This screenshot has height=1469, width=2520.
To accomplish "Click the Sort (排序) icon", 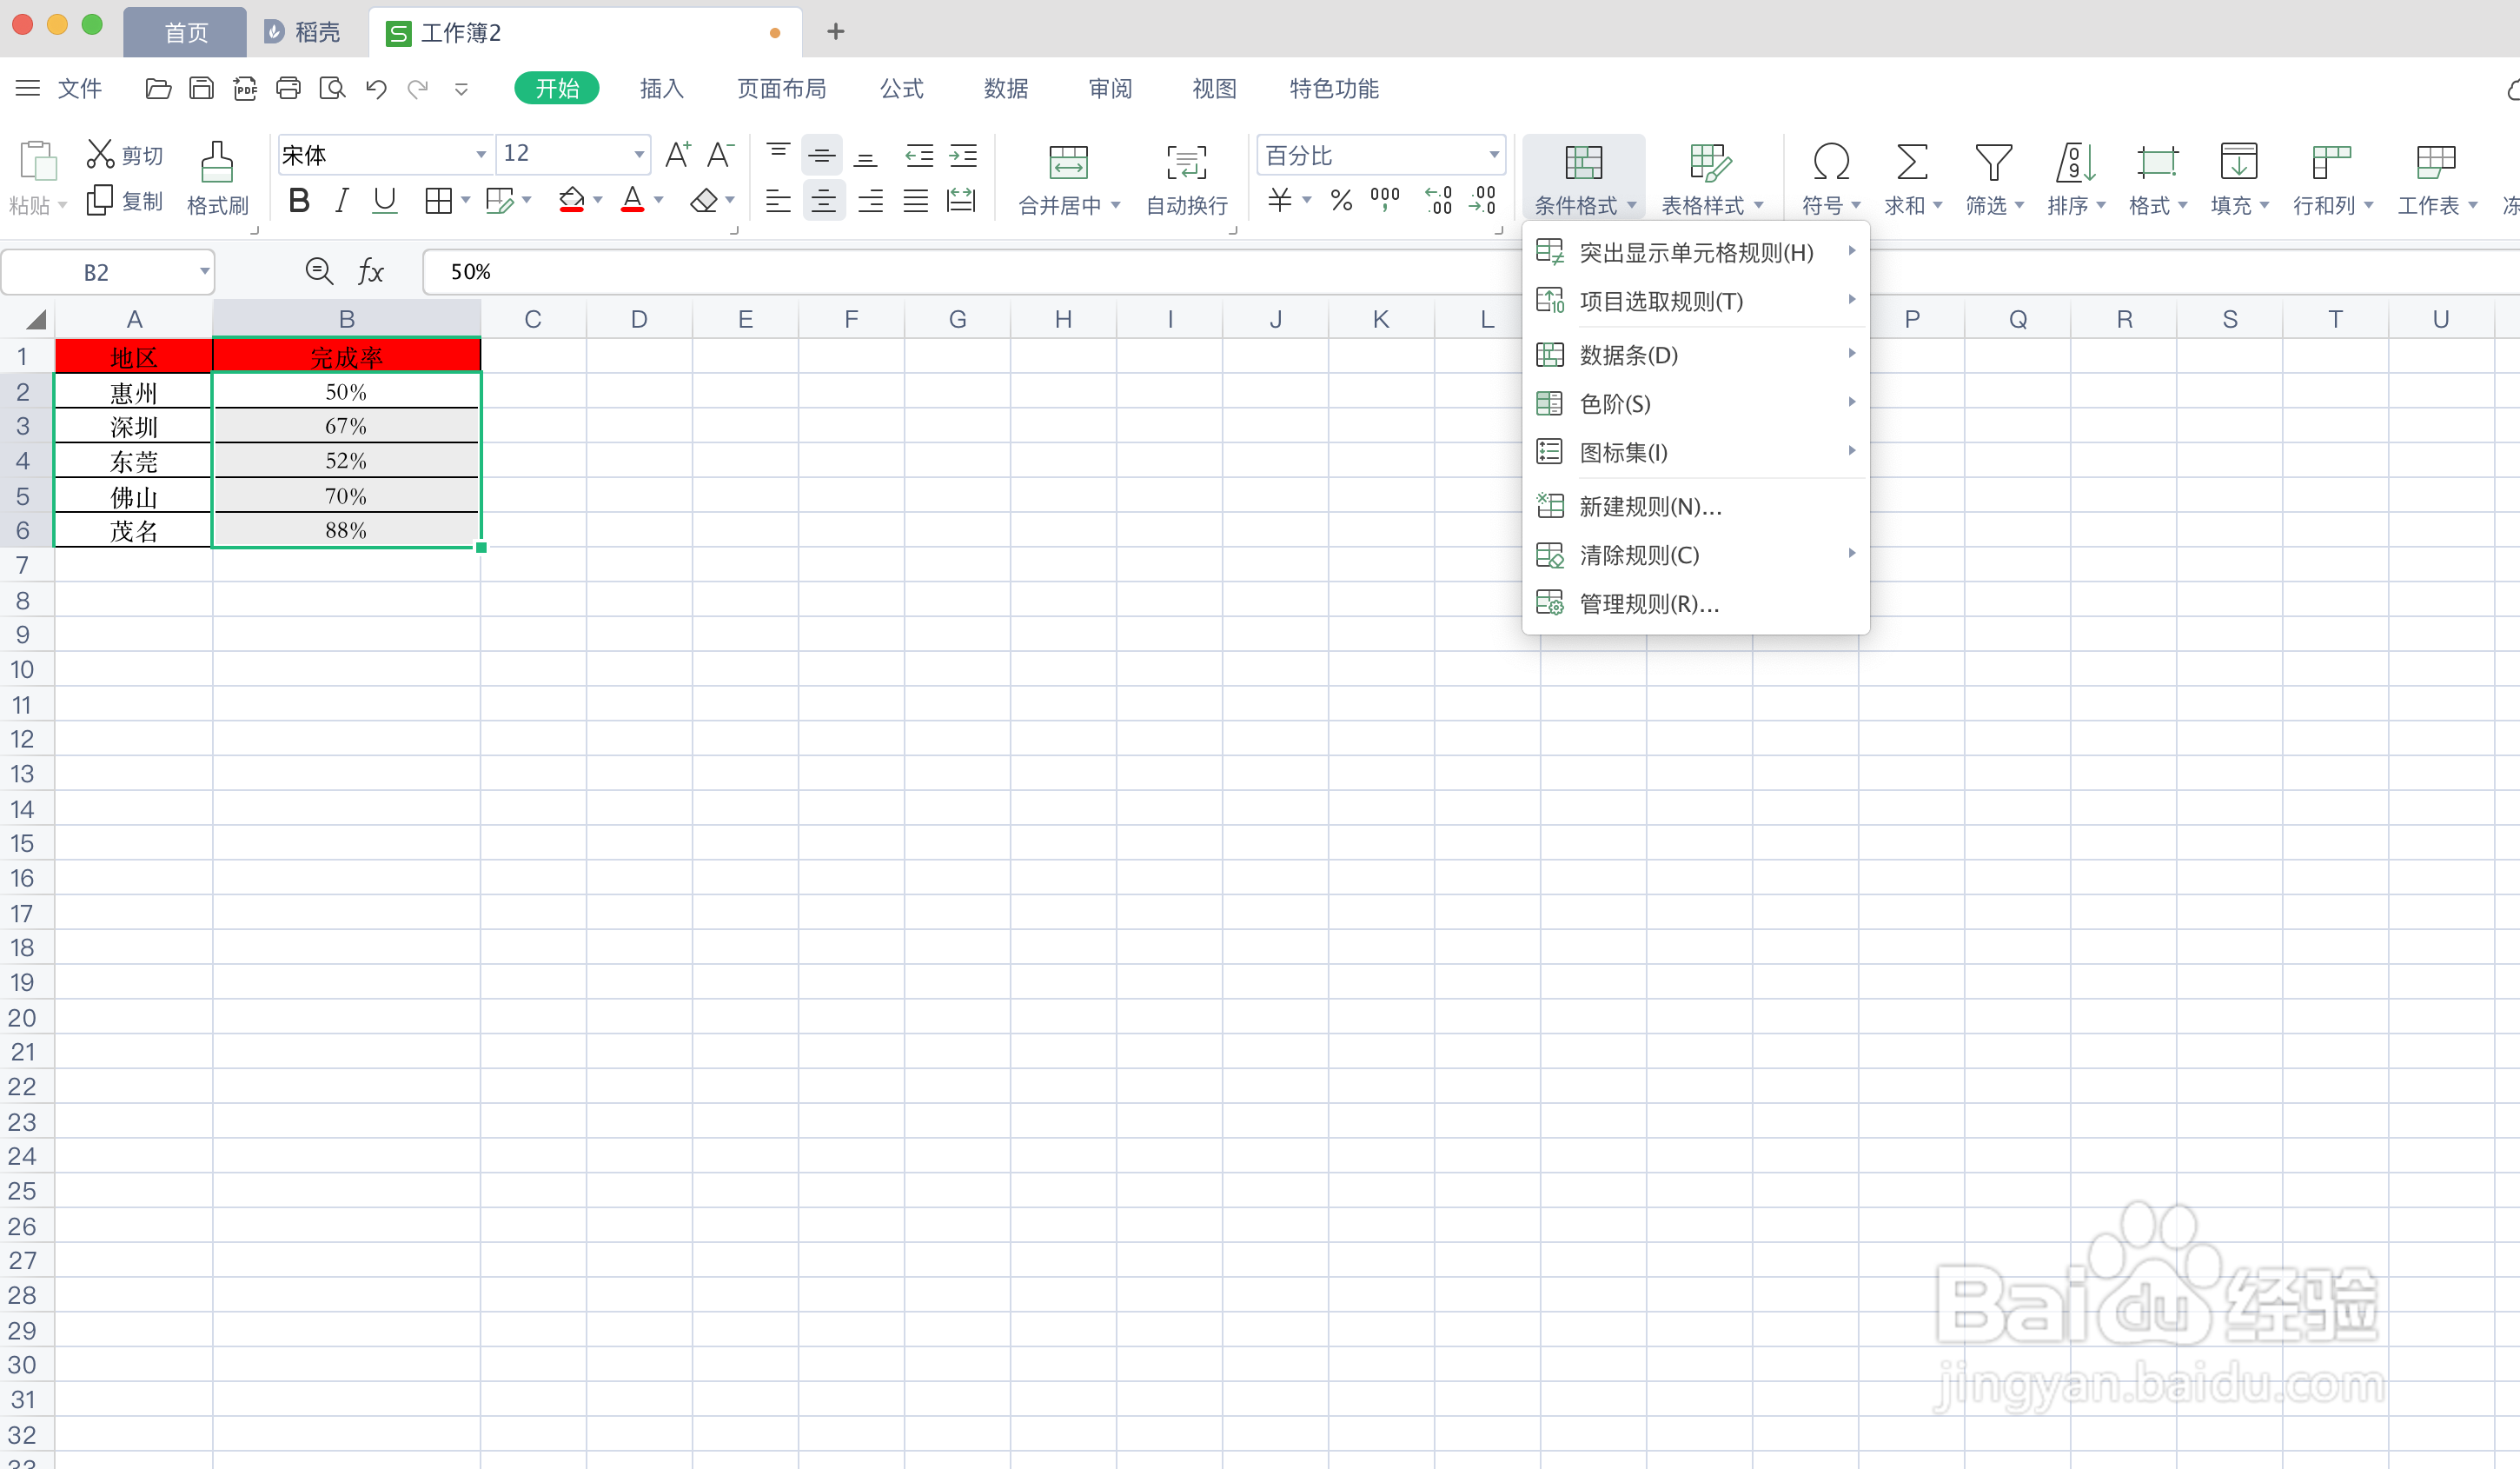I will click(x=2074, y=162).
